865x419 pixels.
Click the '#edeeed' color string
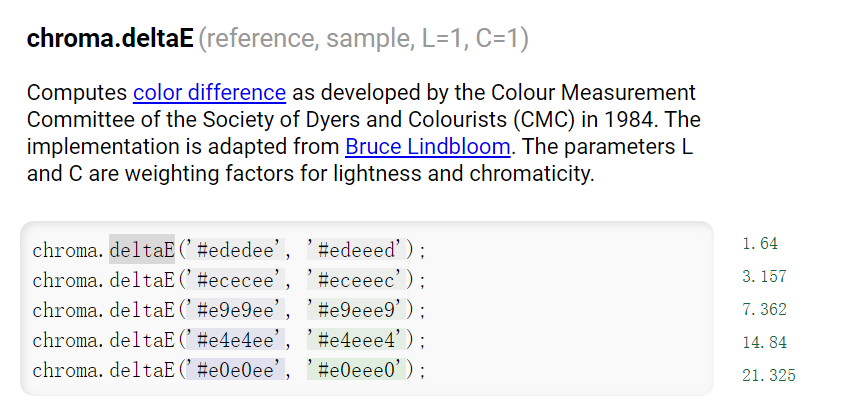pos(357,250)
